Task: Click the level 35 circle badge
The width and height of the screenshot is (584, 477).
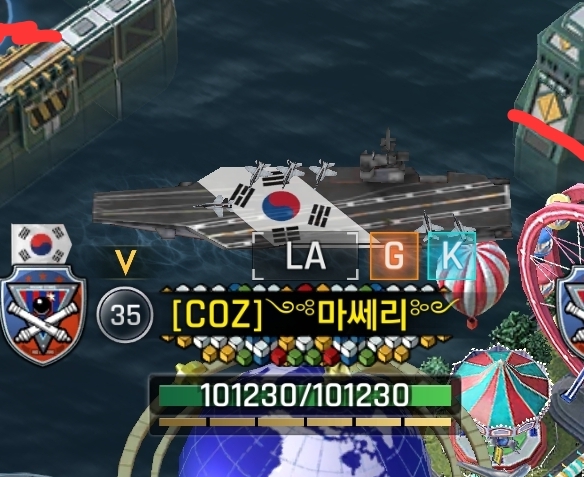Action: [125, 315]
